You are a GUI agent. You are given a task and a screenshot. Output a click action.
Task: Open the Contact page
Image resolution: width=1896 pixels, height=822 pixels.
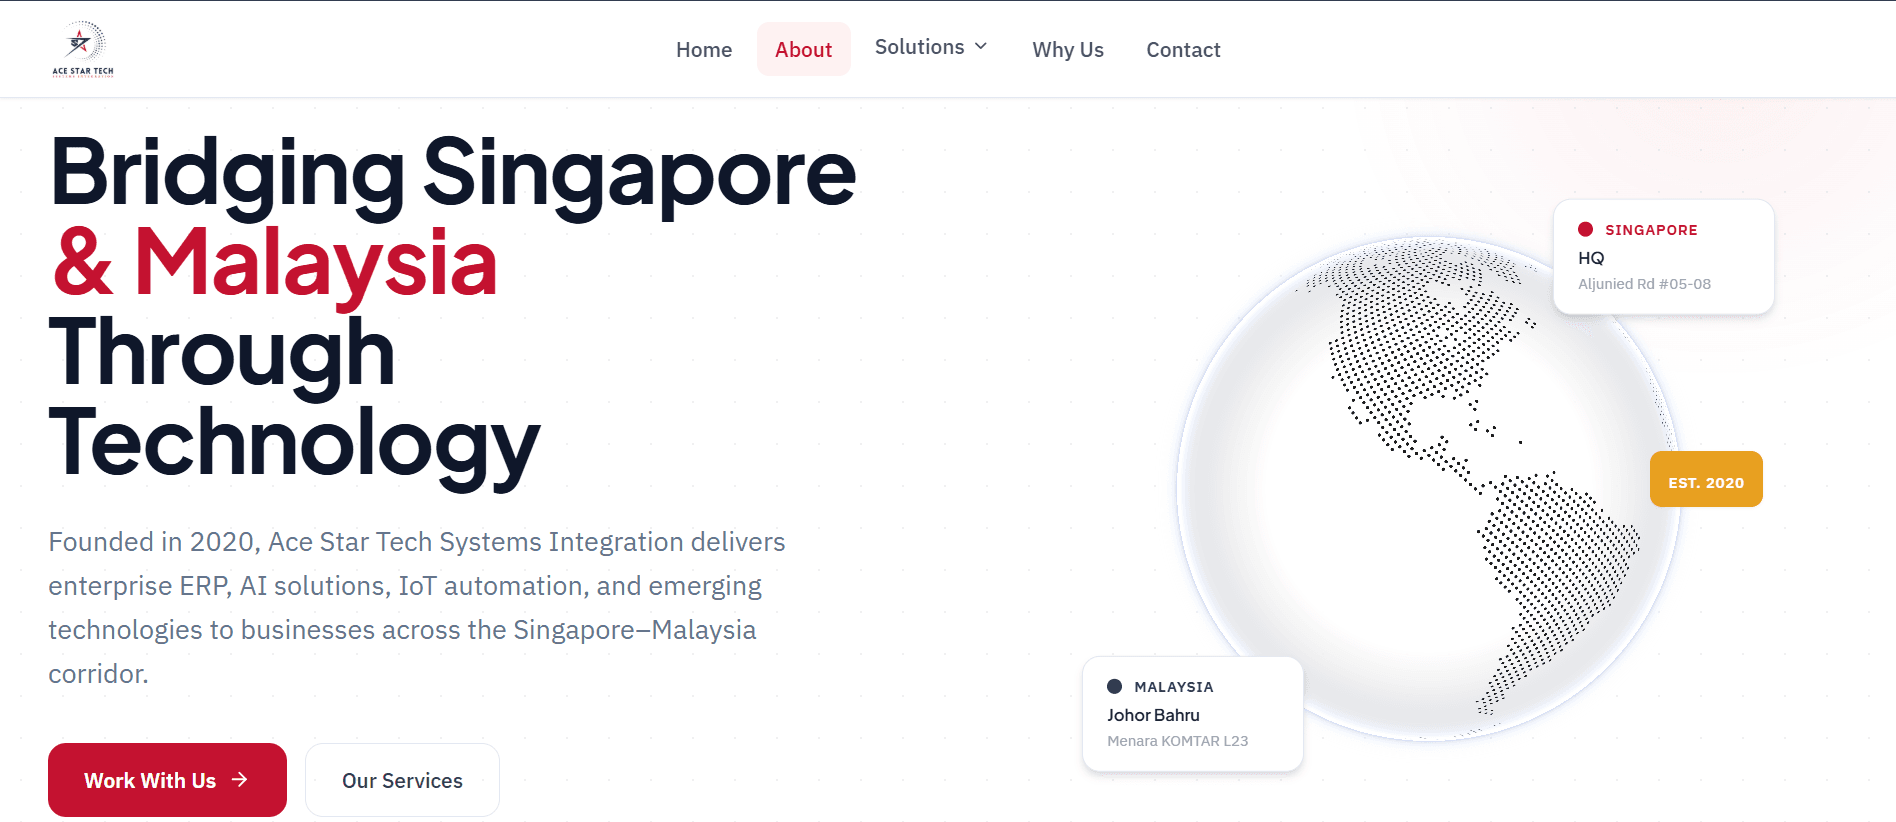click(x=1183, y=50)
